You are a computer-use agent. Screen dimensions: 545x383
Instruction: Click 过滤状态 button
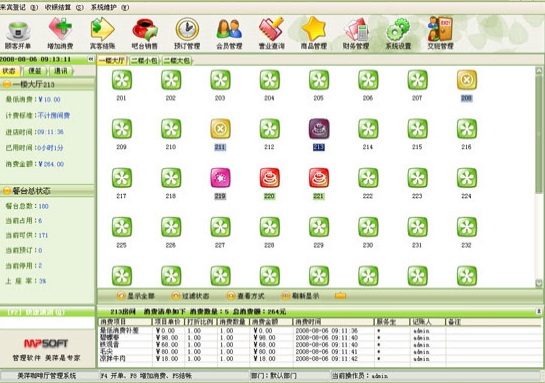click(x=190, y=296)
